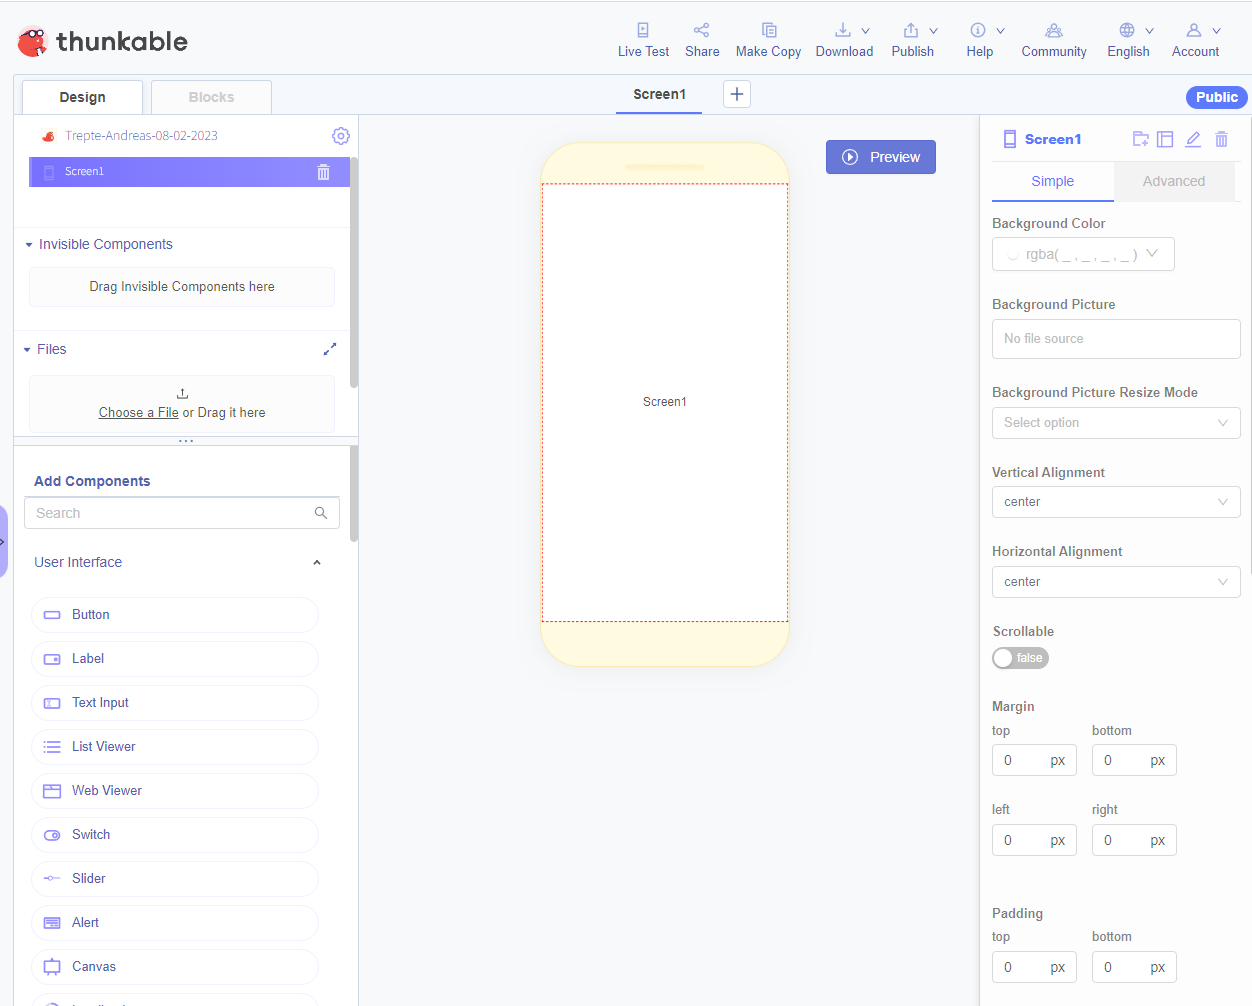Click the Background Picture file source field
This screenshot has width=1252, height=1006.
tap(1116, 339)
